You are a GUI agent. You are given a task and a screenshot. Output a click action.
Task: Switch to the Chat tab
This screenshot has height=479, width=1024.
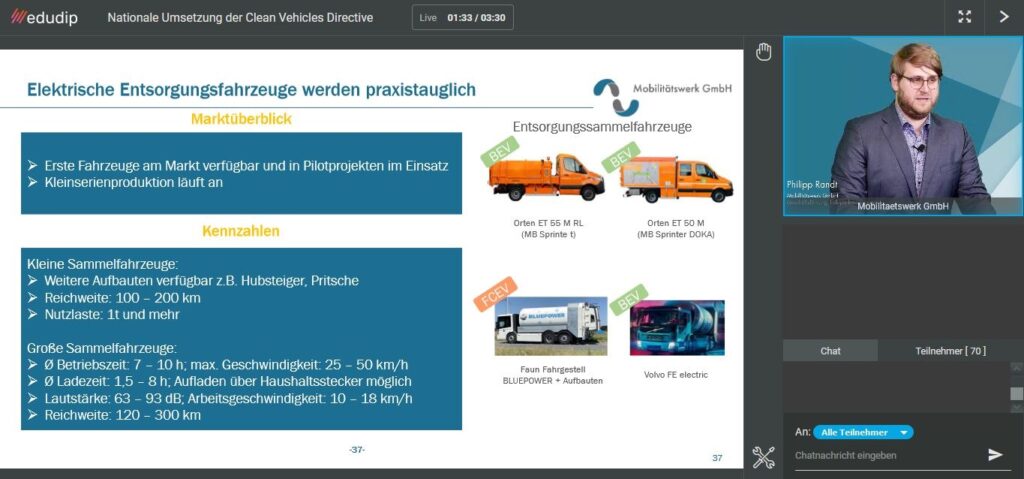pyautogui.click(x=830, y=351)
